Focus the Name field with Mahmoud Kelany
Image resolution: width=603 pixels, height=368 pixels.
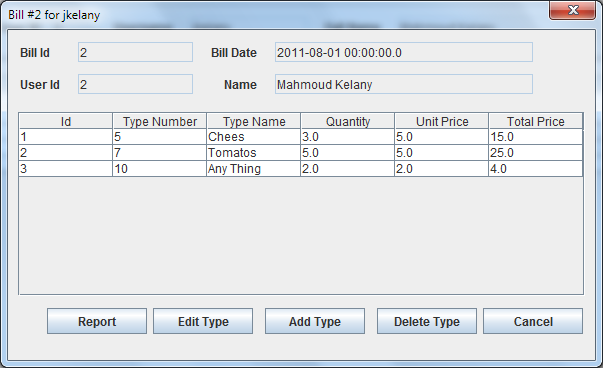[404, 84]
